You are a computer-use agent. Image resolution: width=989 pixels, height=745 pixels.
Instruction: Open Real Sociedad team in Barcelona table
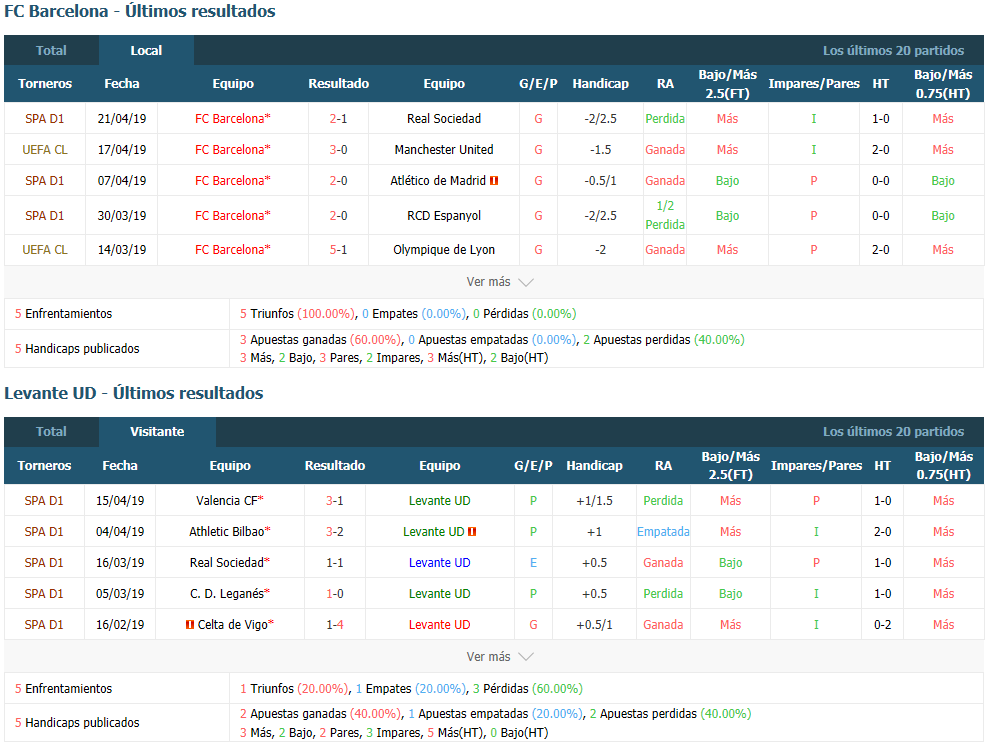coord(444,119)
